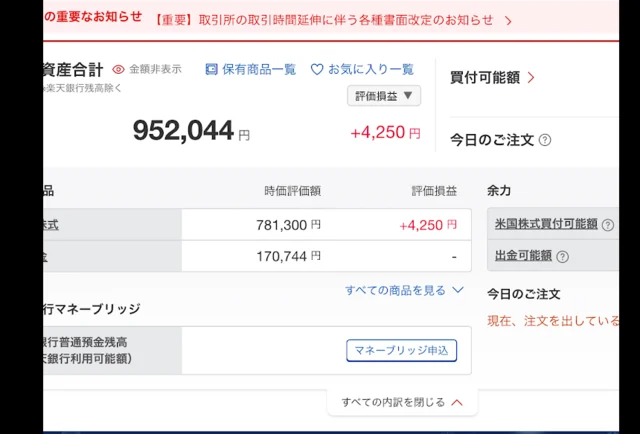Screen dimensions: 640x434
Task: Click help icon next to 出金可能額
Action: 563,256
